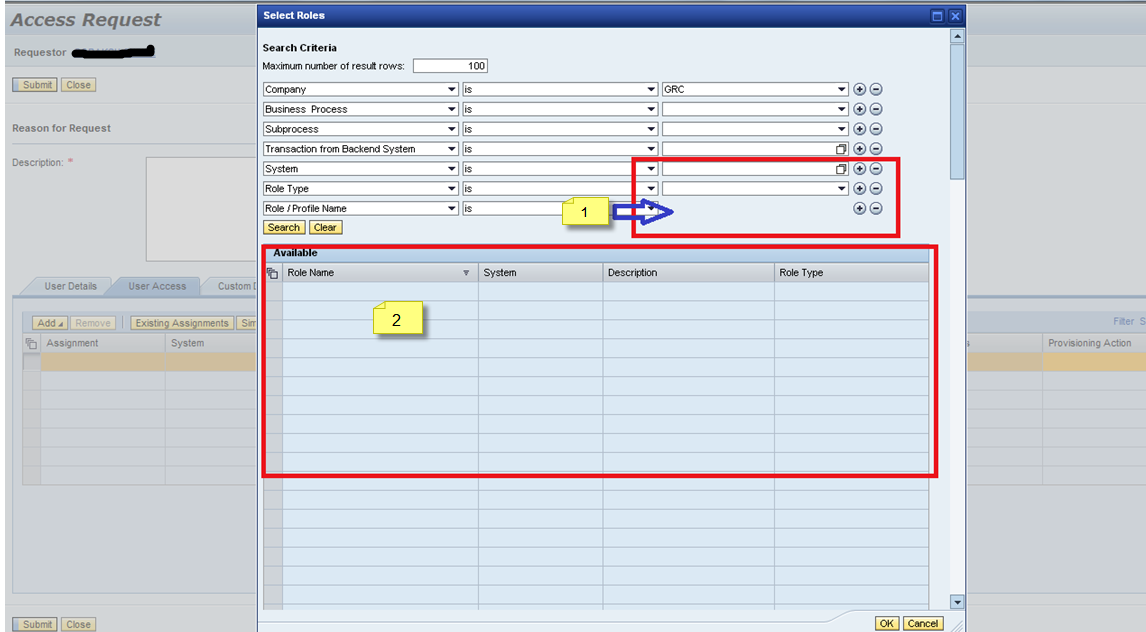Viewport: 1146px width, 632px height.
Task: Remove Transaction from Backend System row
Action: click(876, 149)
